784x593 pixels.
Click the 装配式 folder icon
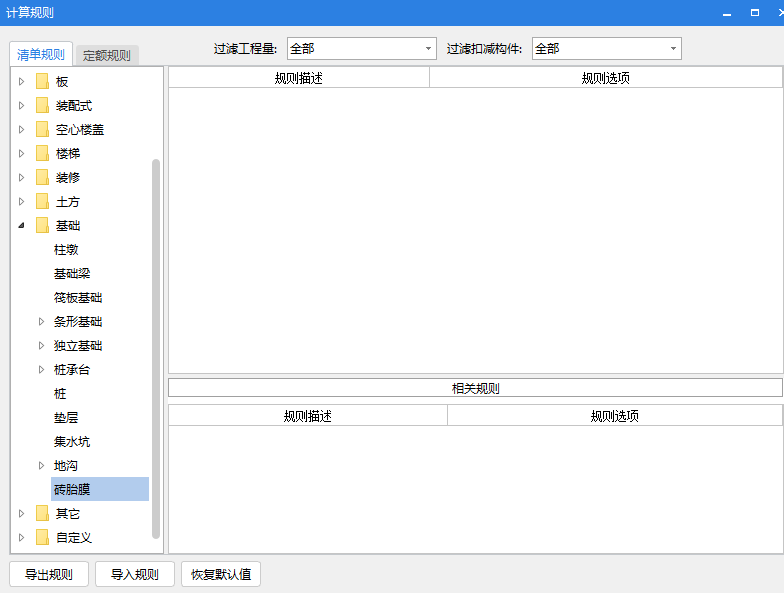pos(42,106)
